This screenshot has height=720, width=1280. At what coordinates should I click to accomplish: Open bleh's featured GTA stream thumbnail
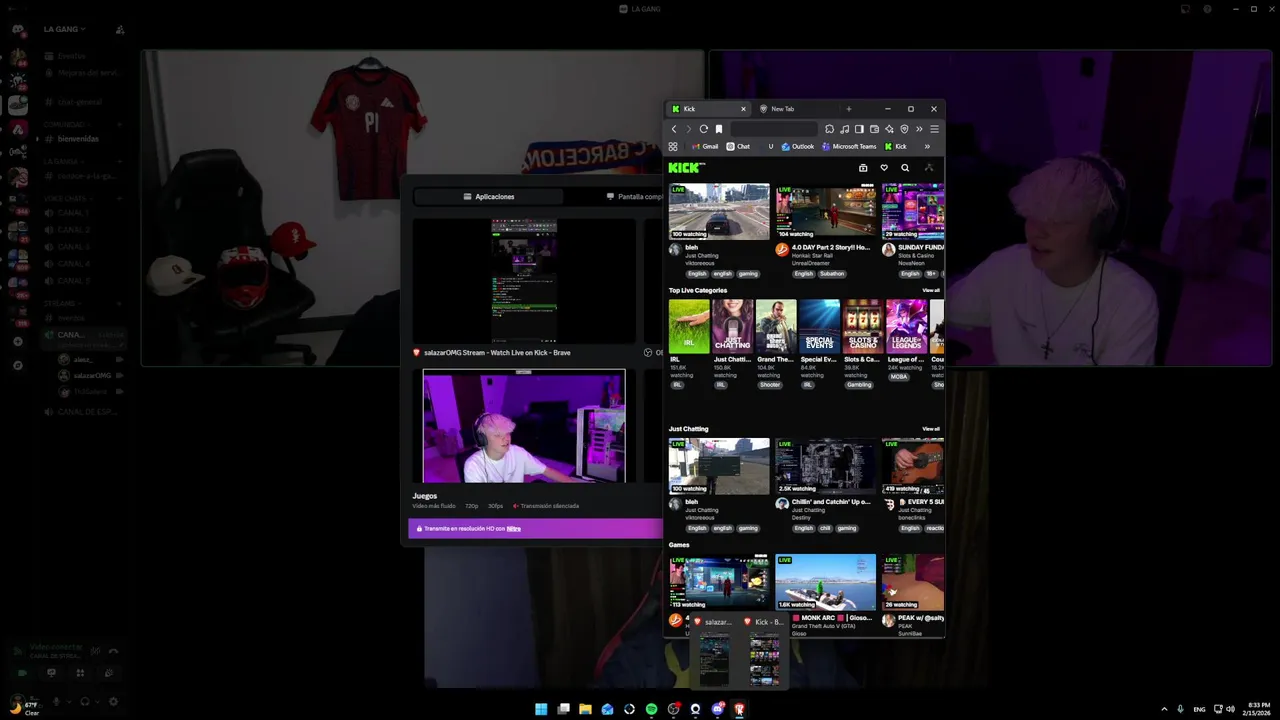pos(719,211)
